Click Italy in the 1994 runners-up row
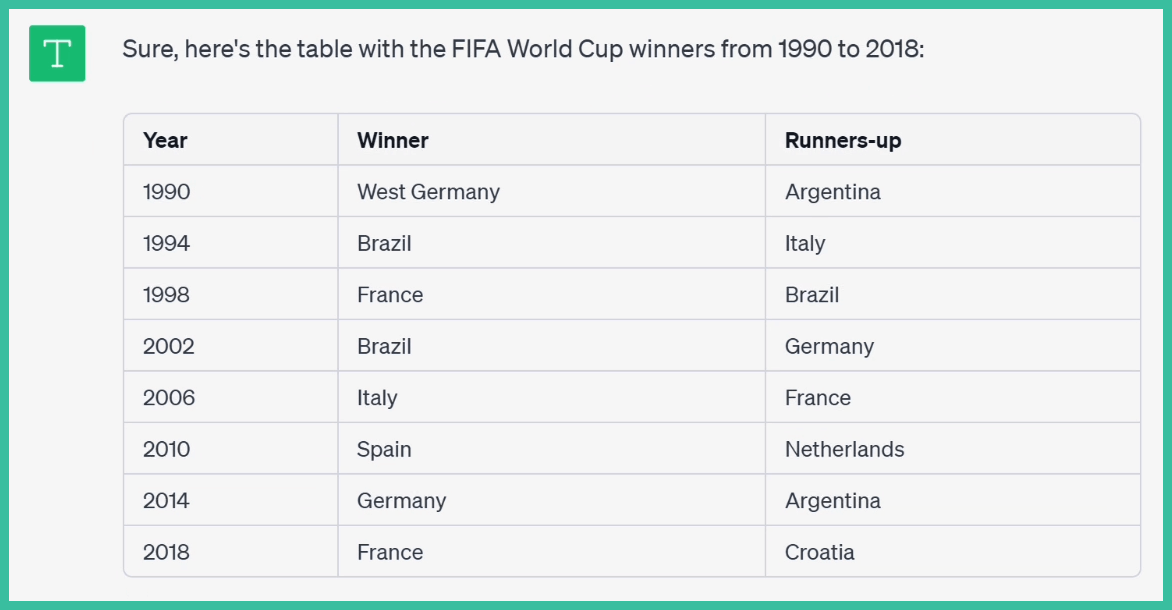The image size is (1172, 610). 805,243
